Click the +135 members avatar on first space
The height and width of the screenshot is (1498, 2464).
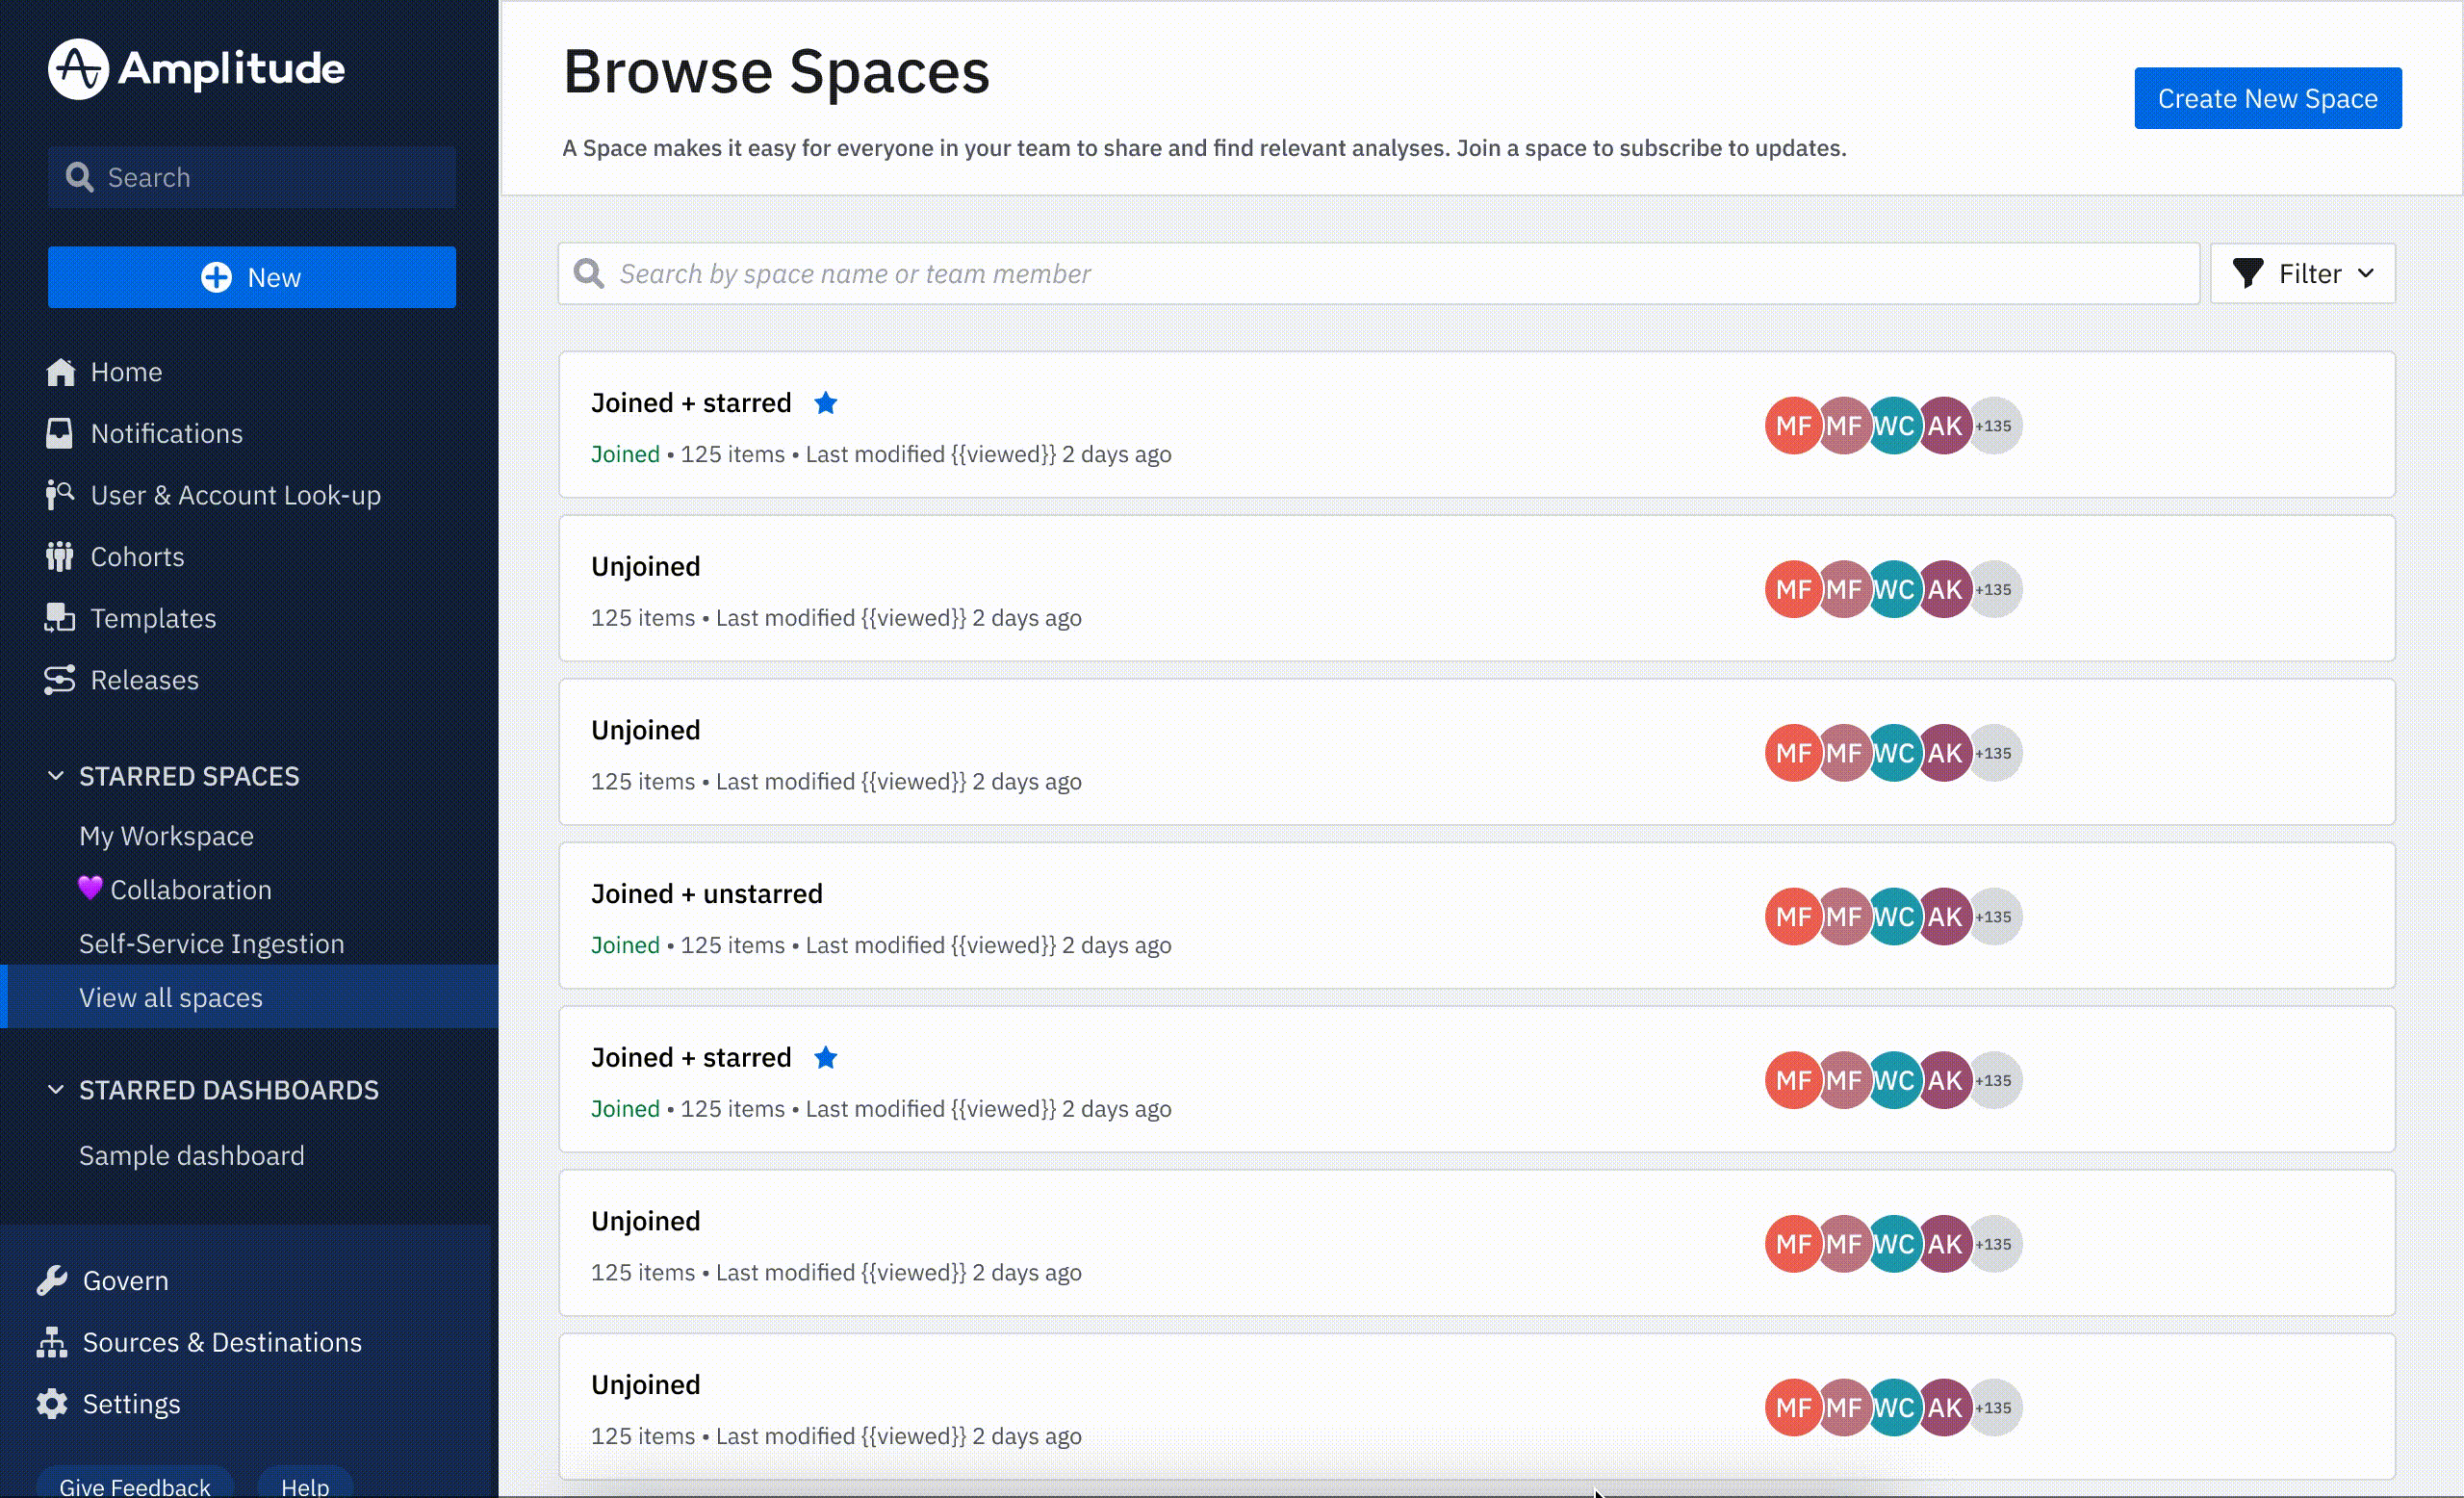[1994, 426]
